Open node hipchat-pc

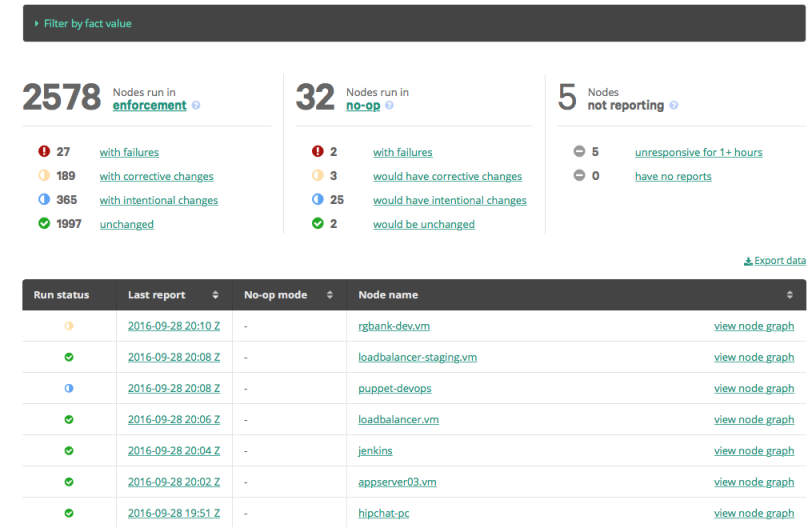point(384,513)
